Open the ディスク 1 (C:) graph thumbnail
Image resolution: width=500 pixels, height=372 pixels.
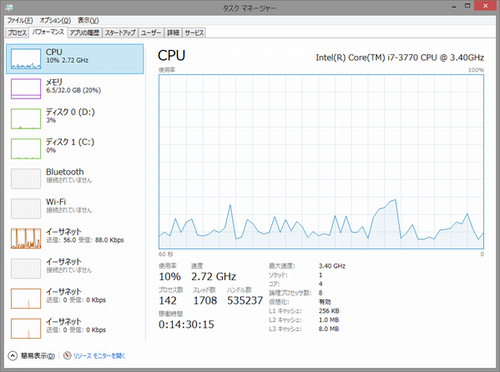pos(26,149)
